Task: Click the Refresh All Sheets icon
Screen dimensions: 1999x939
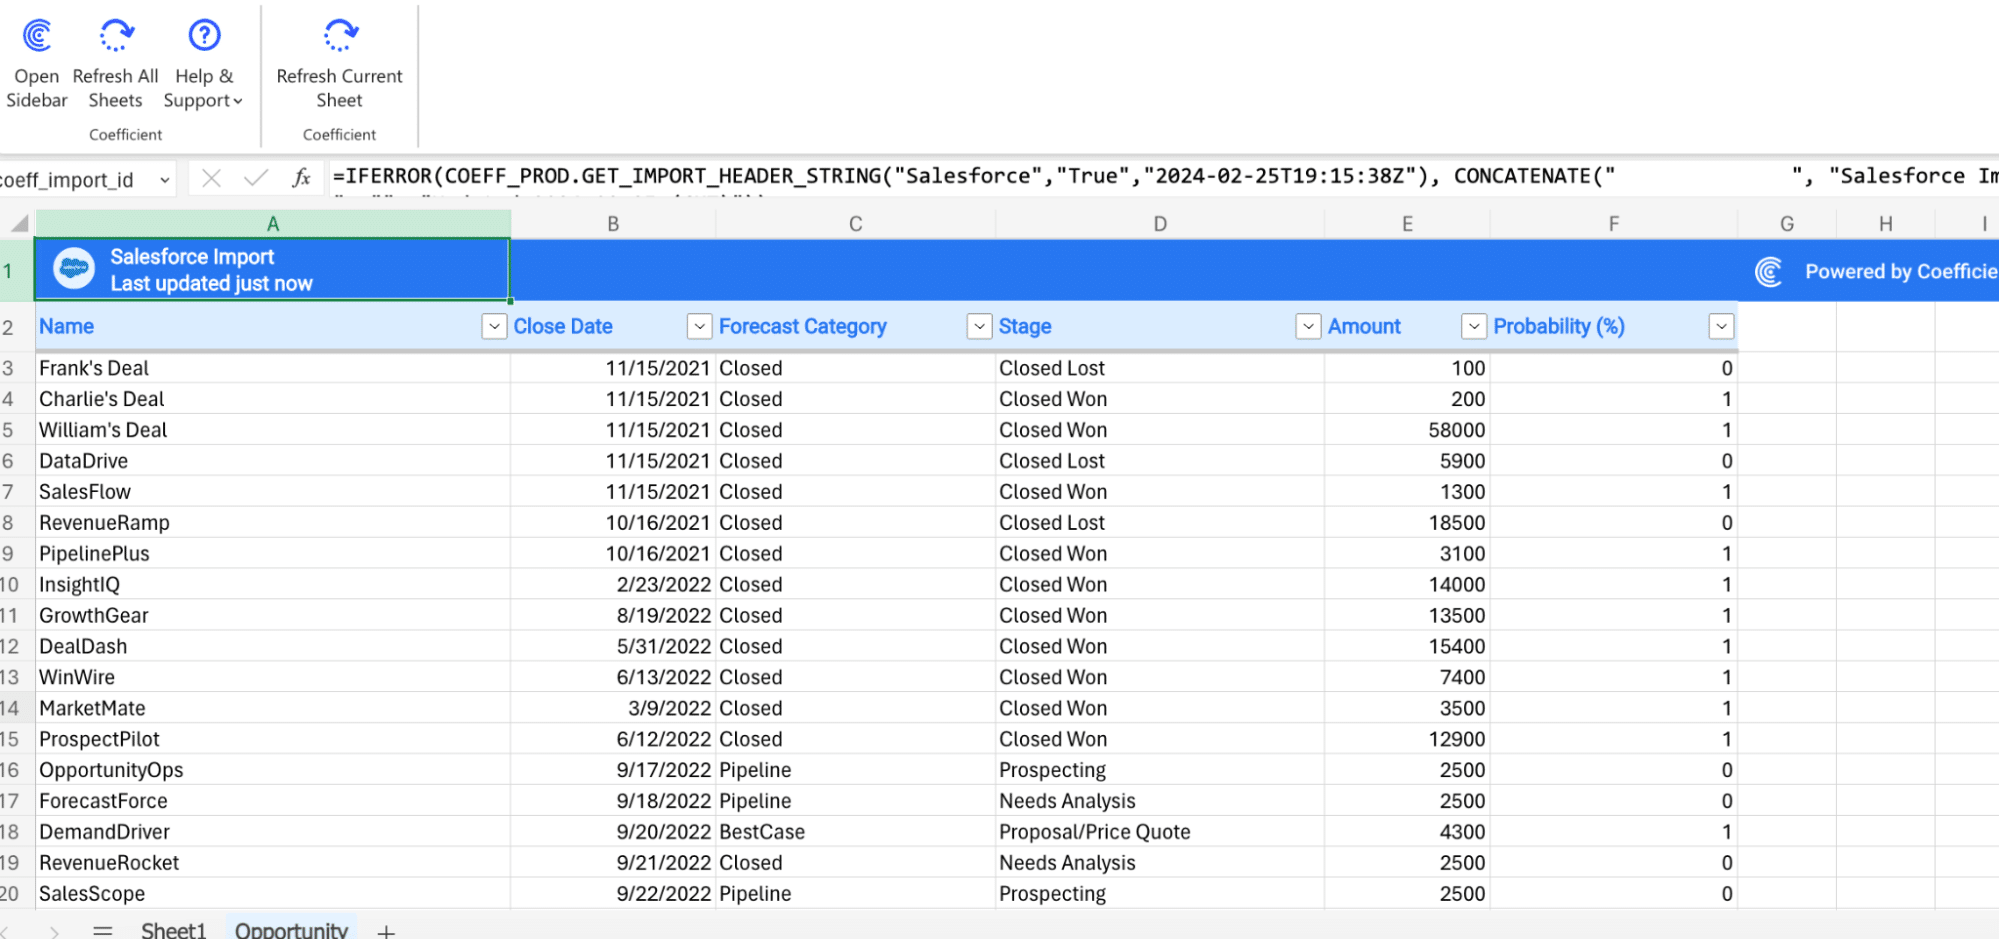Action: tap(116, 36)
